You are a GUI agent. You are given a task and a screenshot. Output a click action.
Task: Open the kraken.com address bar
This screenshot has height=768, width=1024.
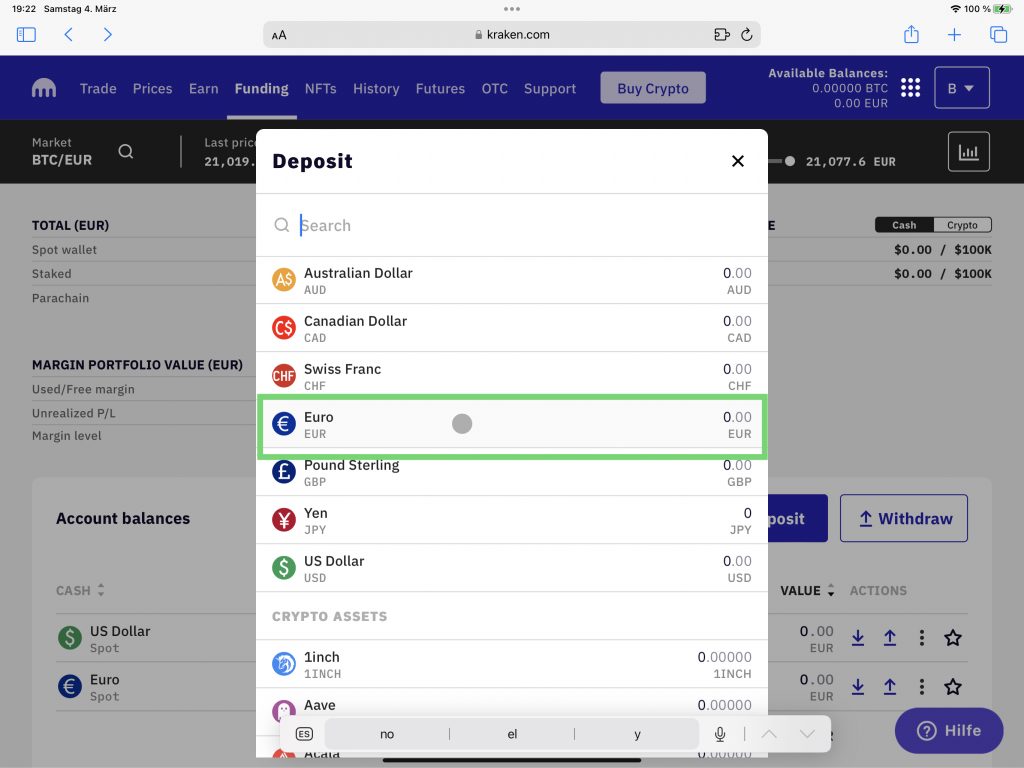(x=512, y=35)
